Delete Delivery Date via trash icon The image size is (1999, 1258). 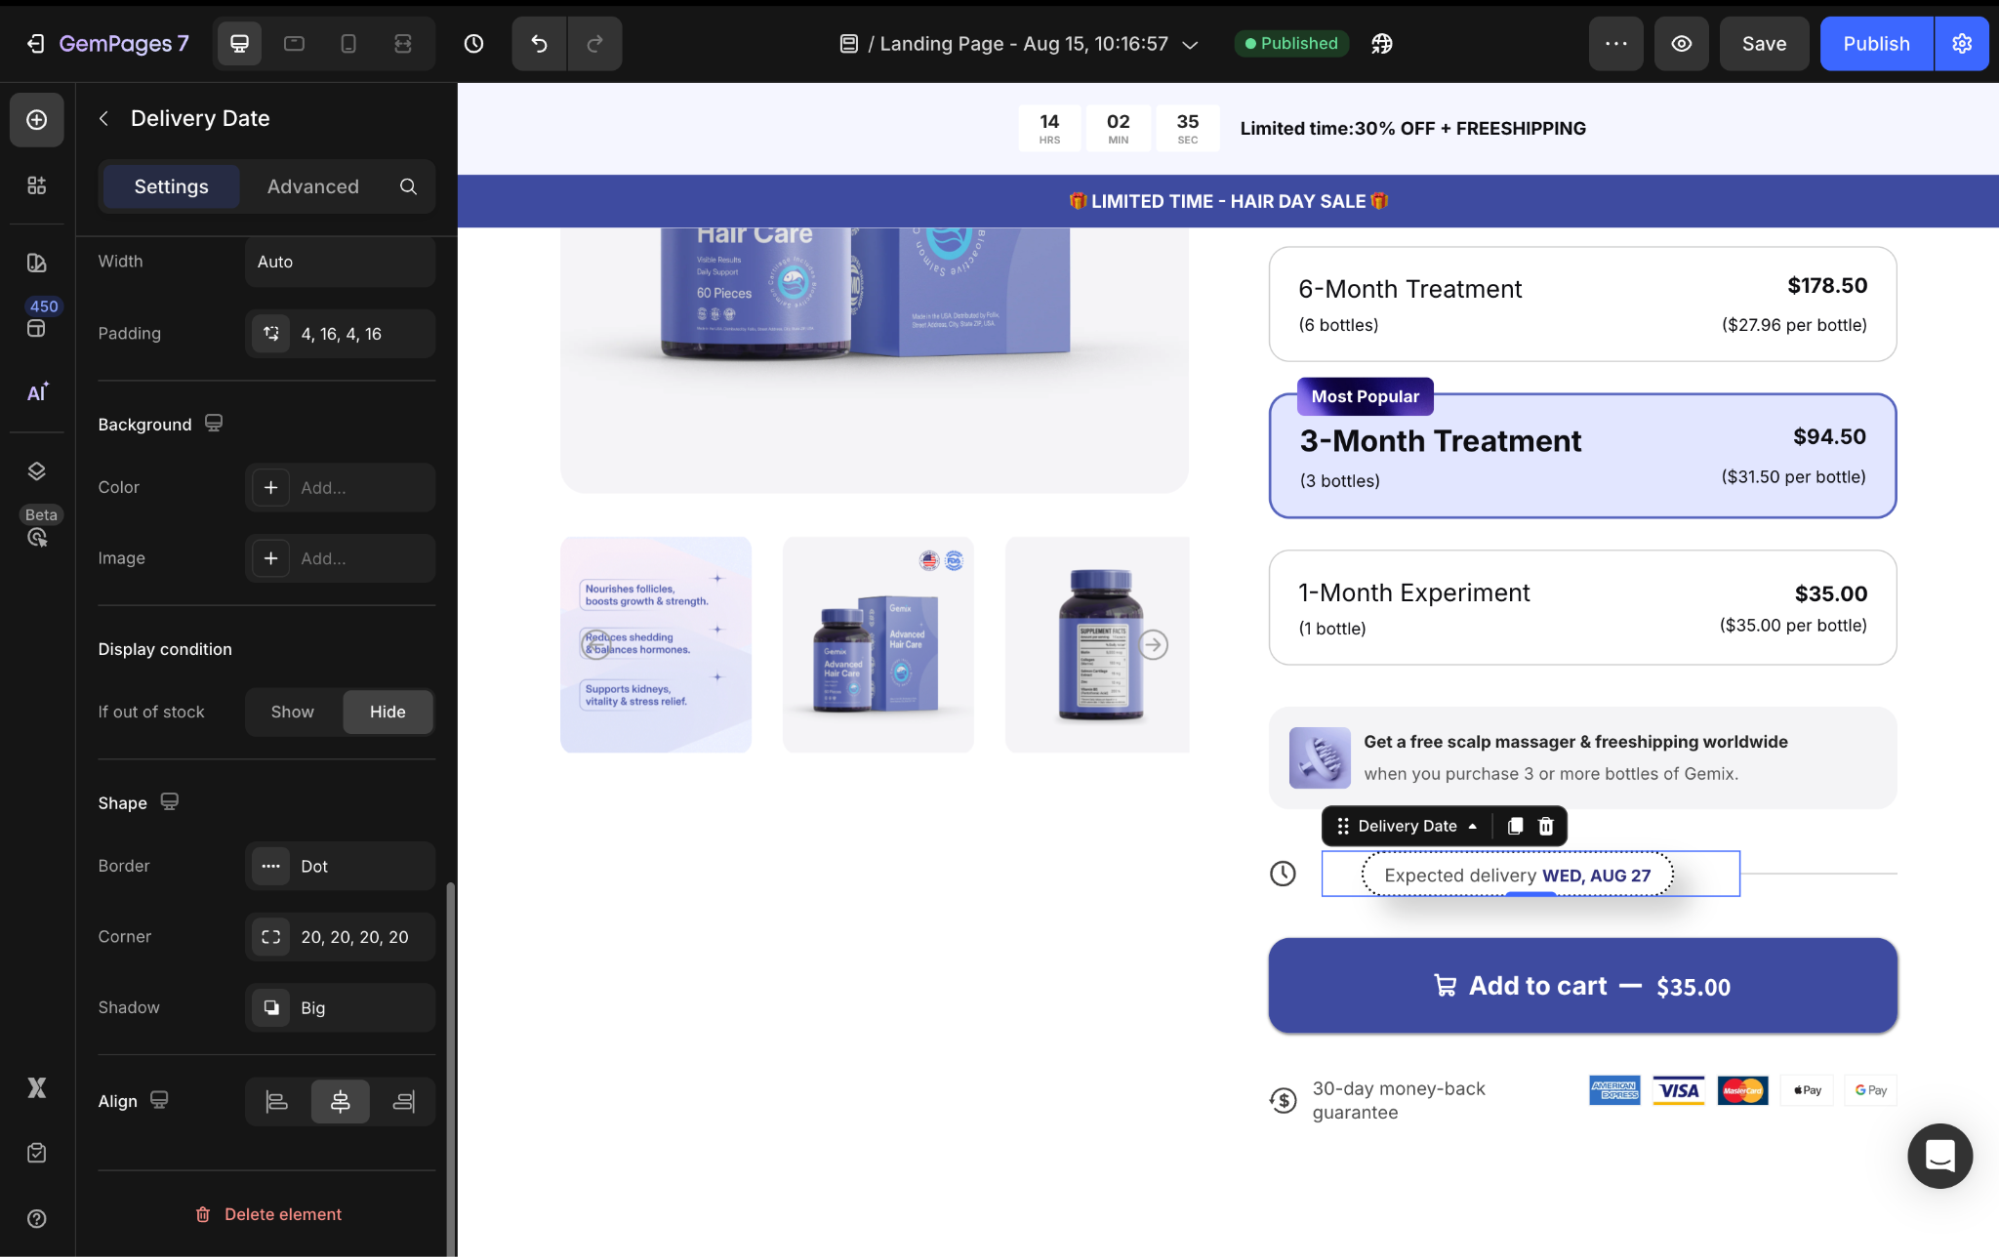click(x=1546, y=826)
